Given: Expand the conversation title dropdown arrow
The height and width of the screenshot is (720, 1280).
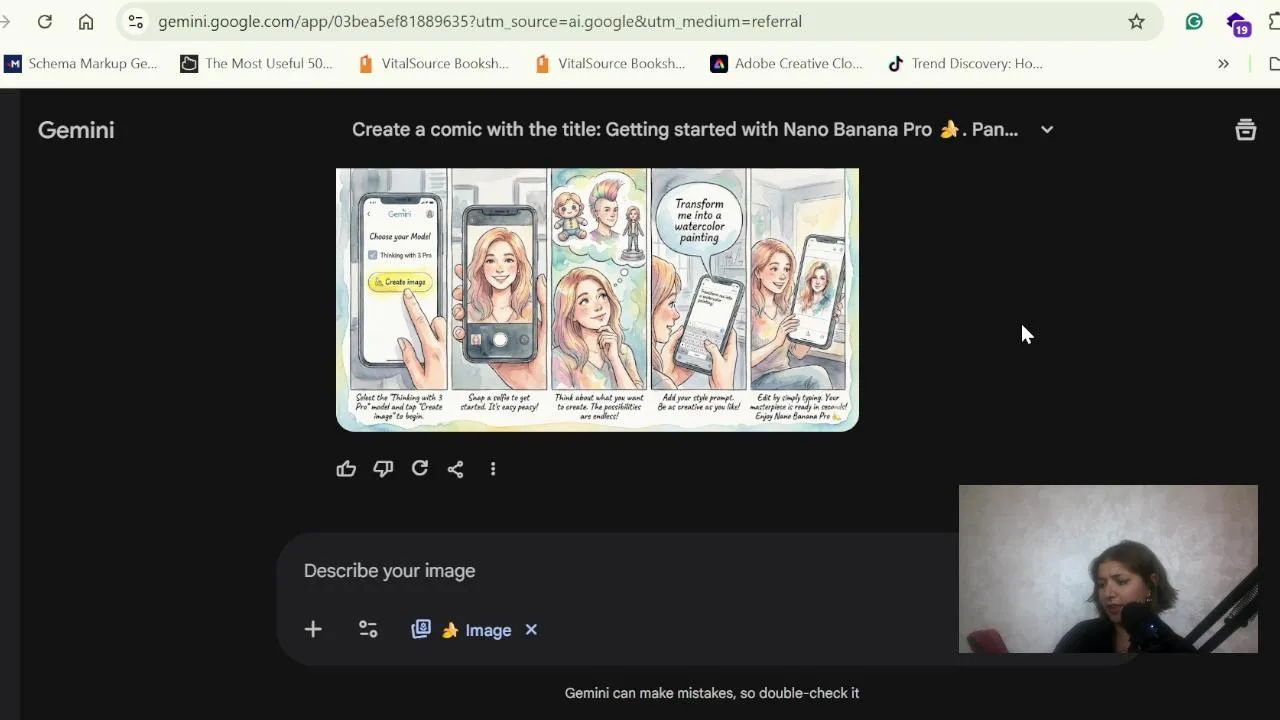Looking at the screenshot, I should tap(1047, 129).
